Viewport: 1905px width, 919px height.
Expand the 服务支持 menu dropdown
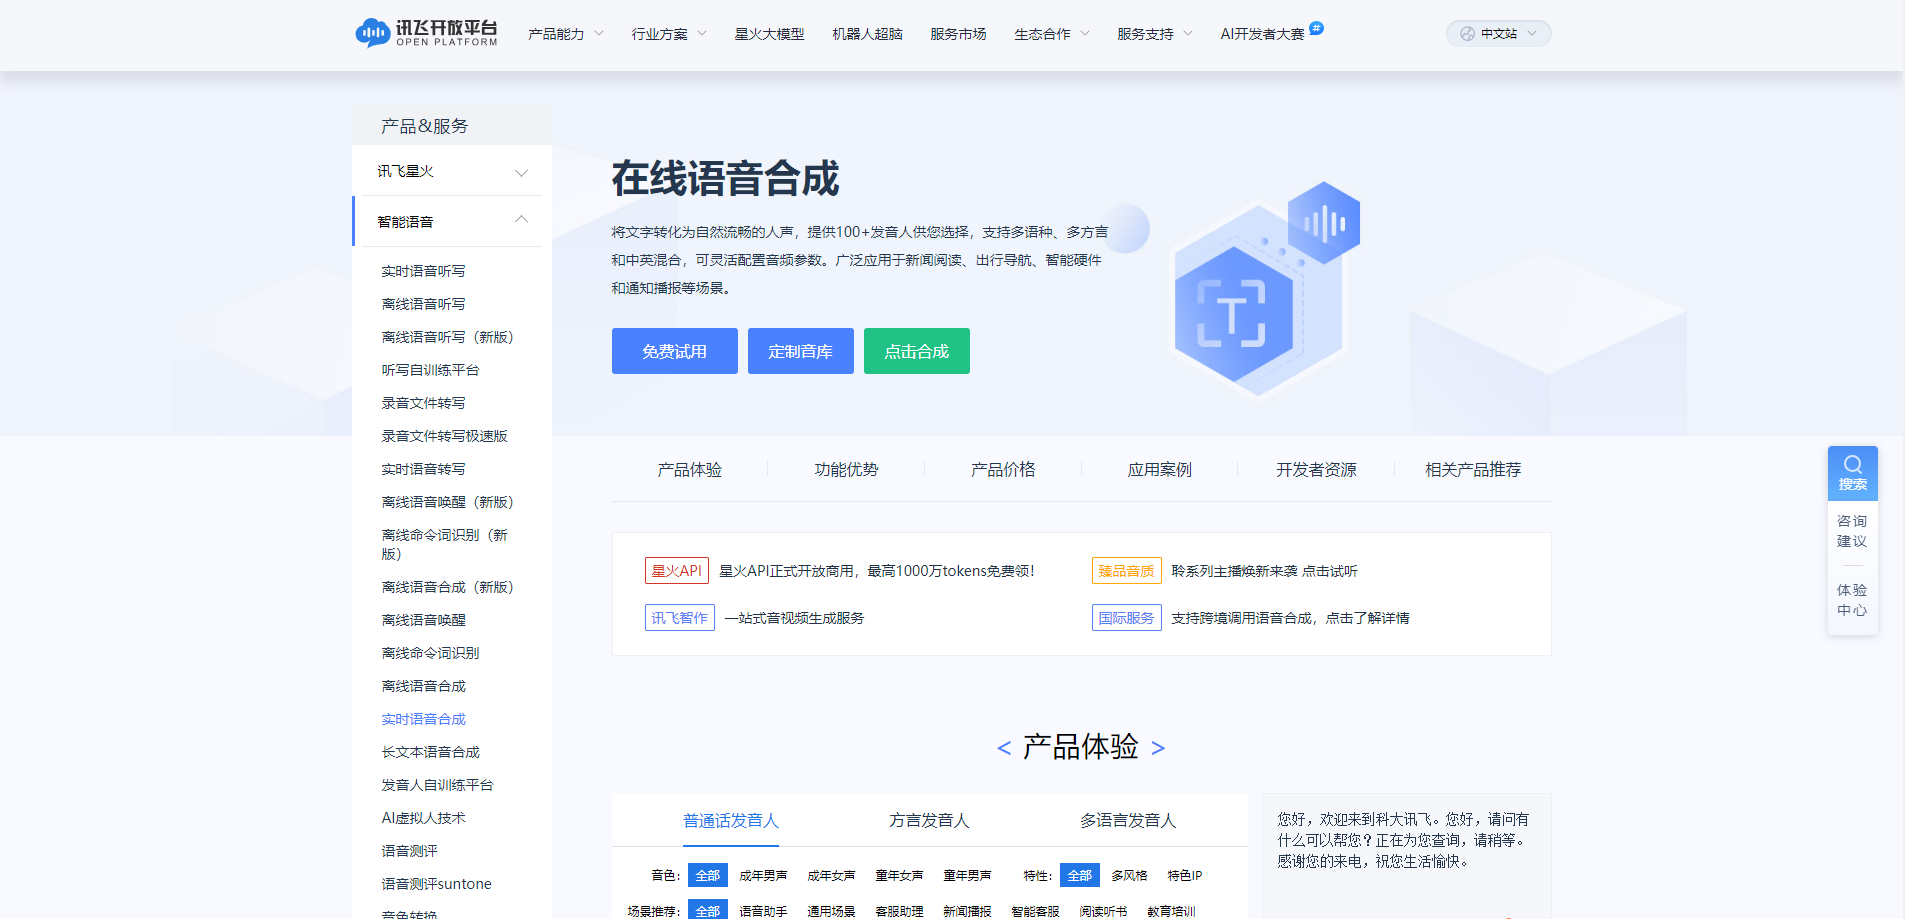(1155, 34)
